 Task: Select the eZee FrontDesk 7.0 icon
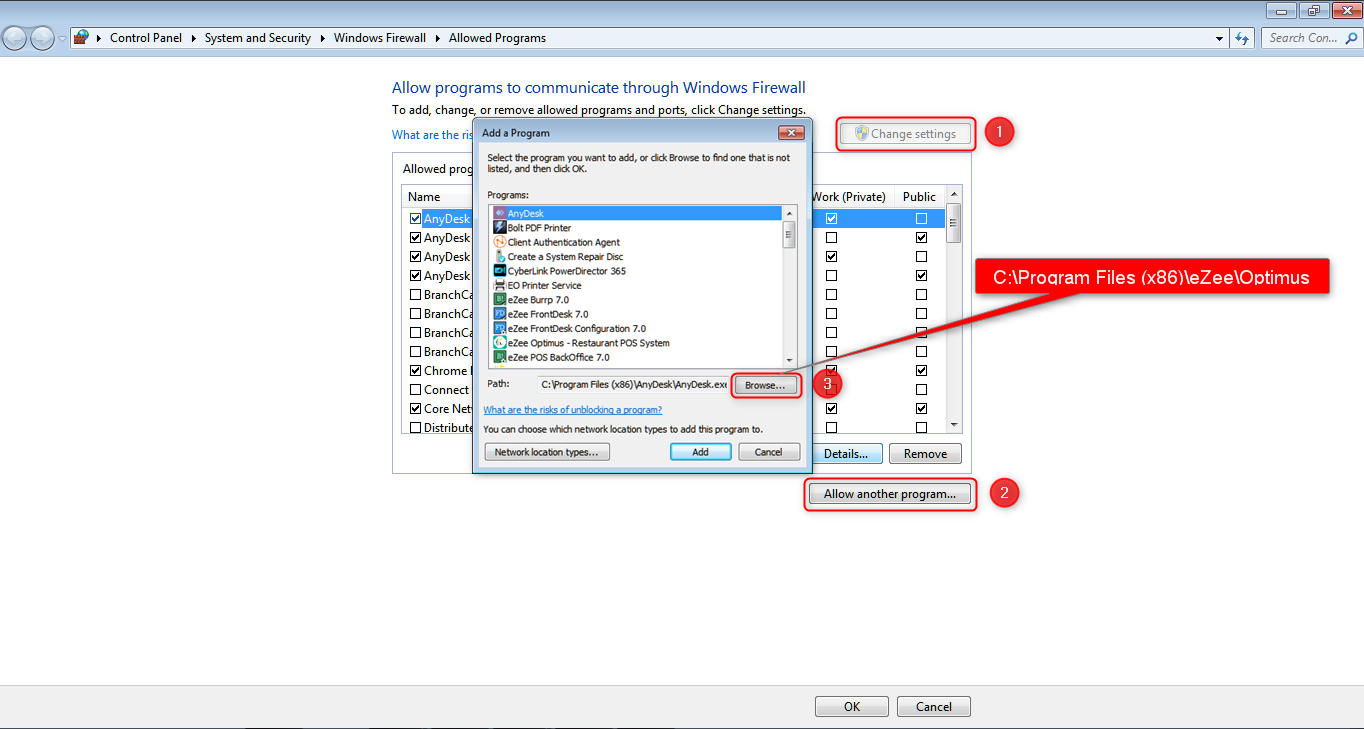[500, 314]
